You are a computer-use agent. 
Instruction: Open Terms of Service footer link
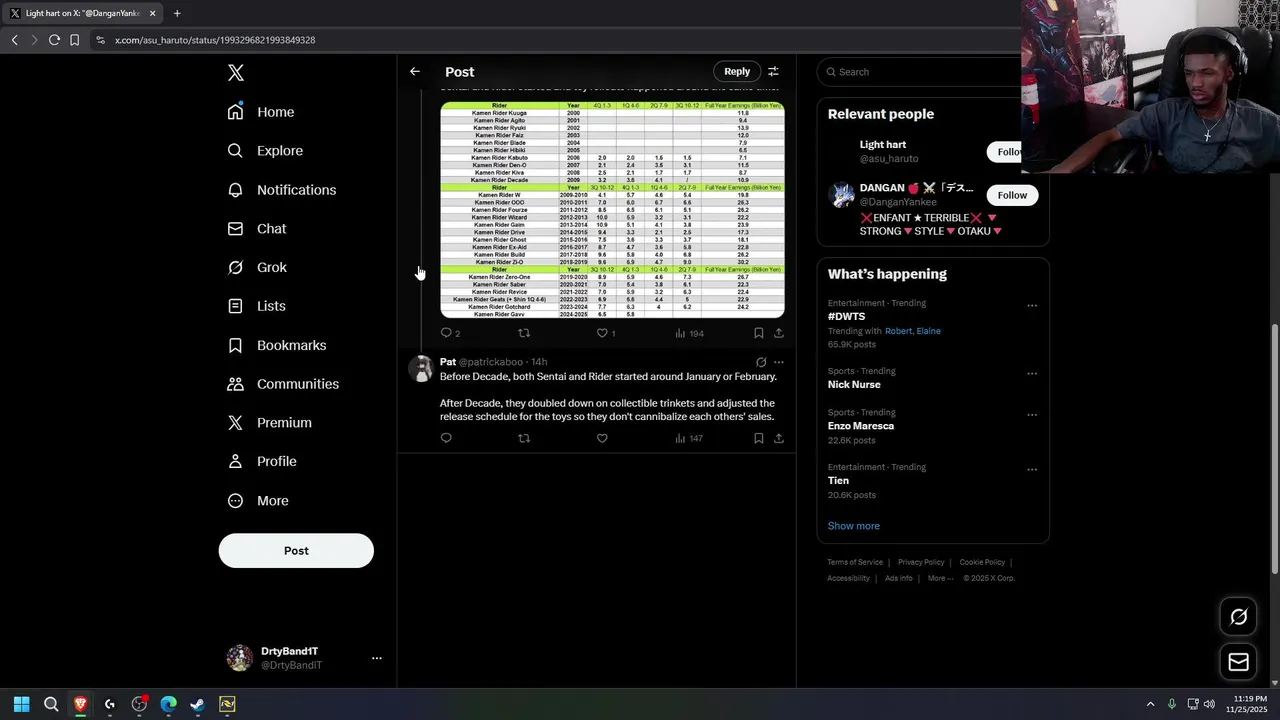pos(855,562)
